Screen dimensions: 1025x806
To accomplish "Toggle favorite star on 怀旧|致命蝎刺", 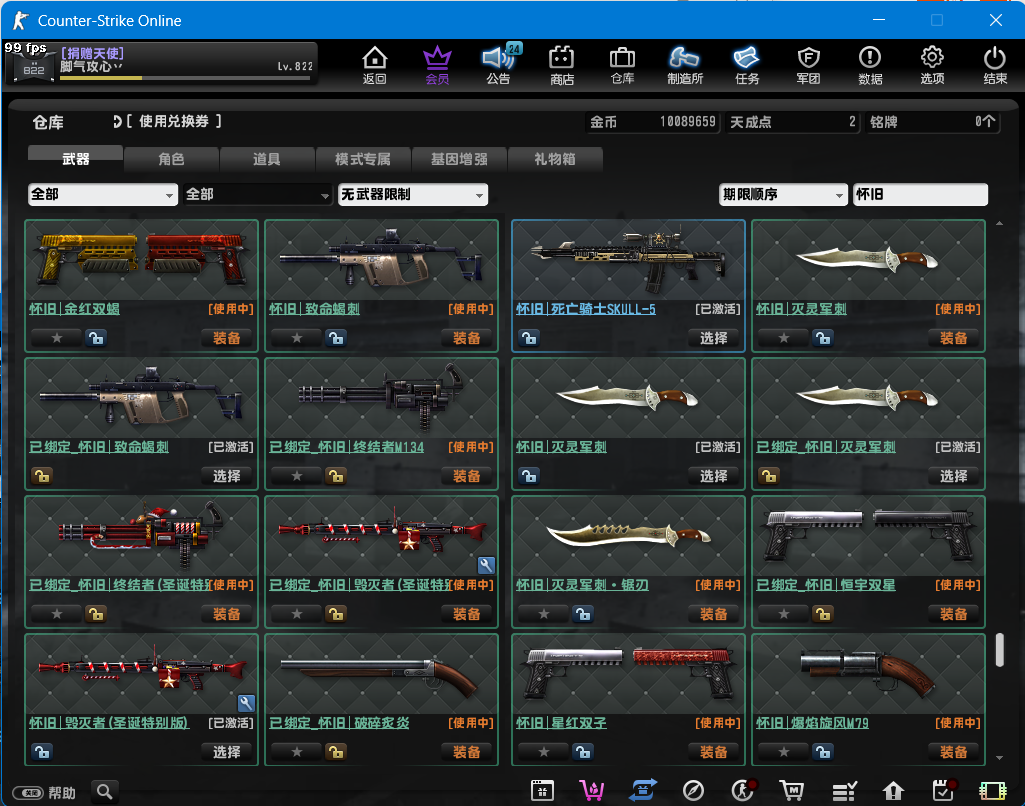I will 297,338.
